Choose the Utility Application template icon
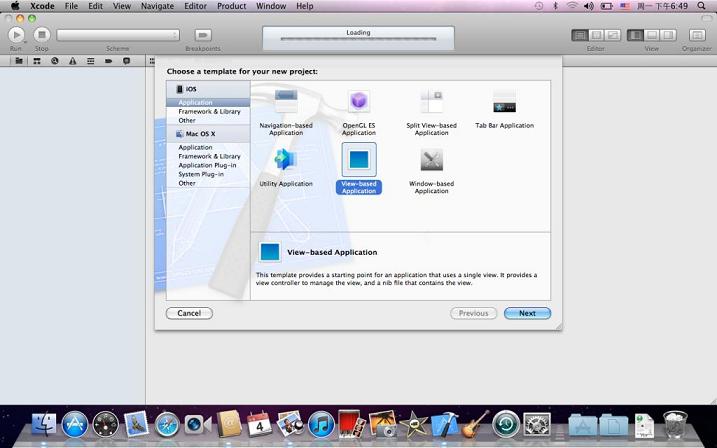 [286, 159]
